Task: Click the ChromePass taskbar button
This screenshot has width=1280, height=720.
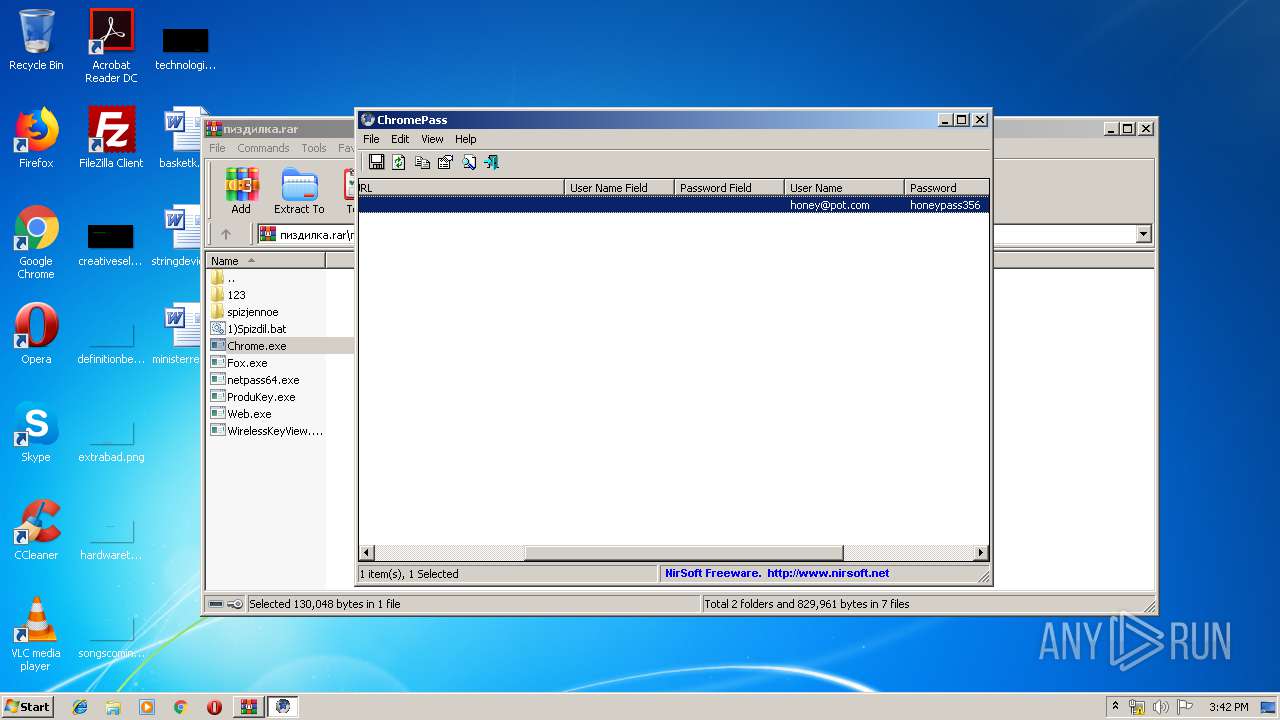Action: pyautogui.click(x=283, y=707)
